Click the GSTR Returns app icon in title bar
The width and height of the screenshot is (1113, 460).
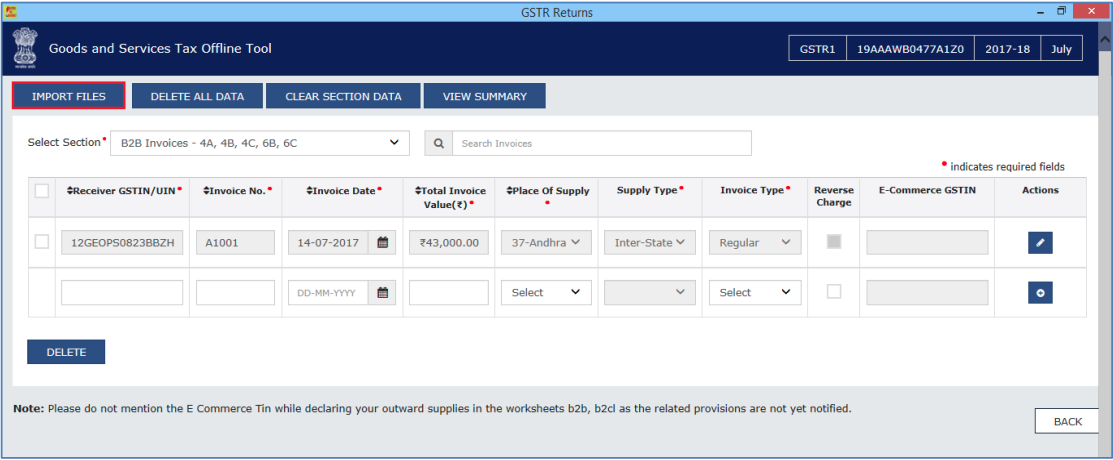point(11,11)
